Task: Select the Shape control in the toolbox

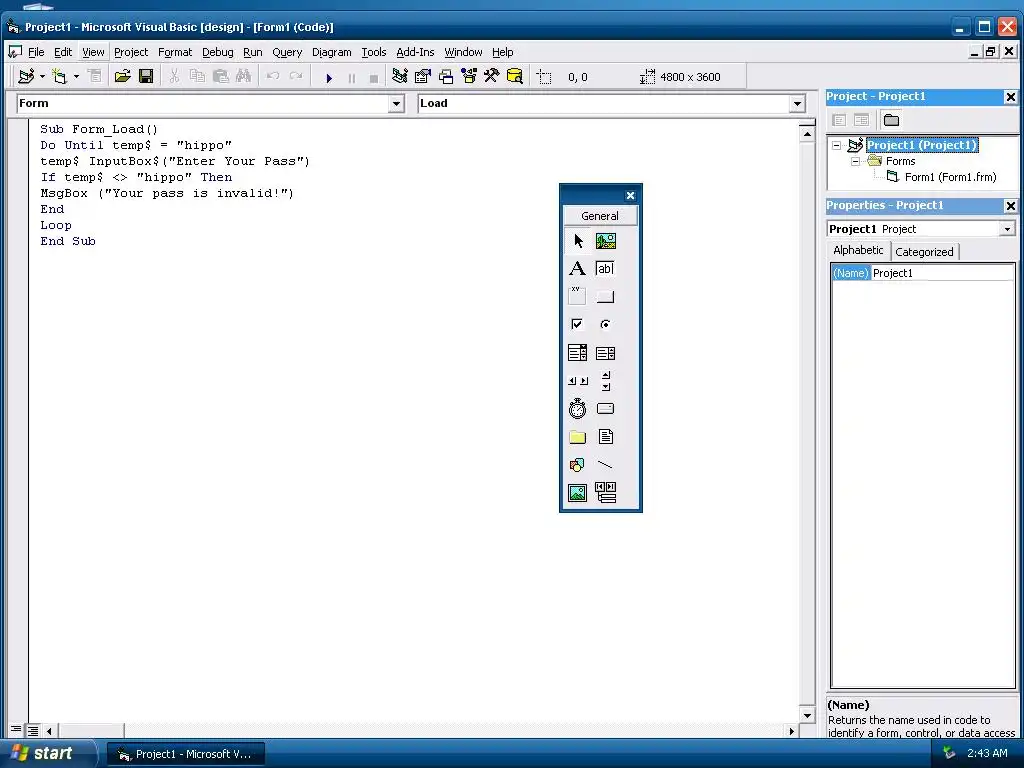Action: click(577, 465)
